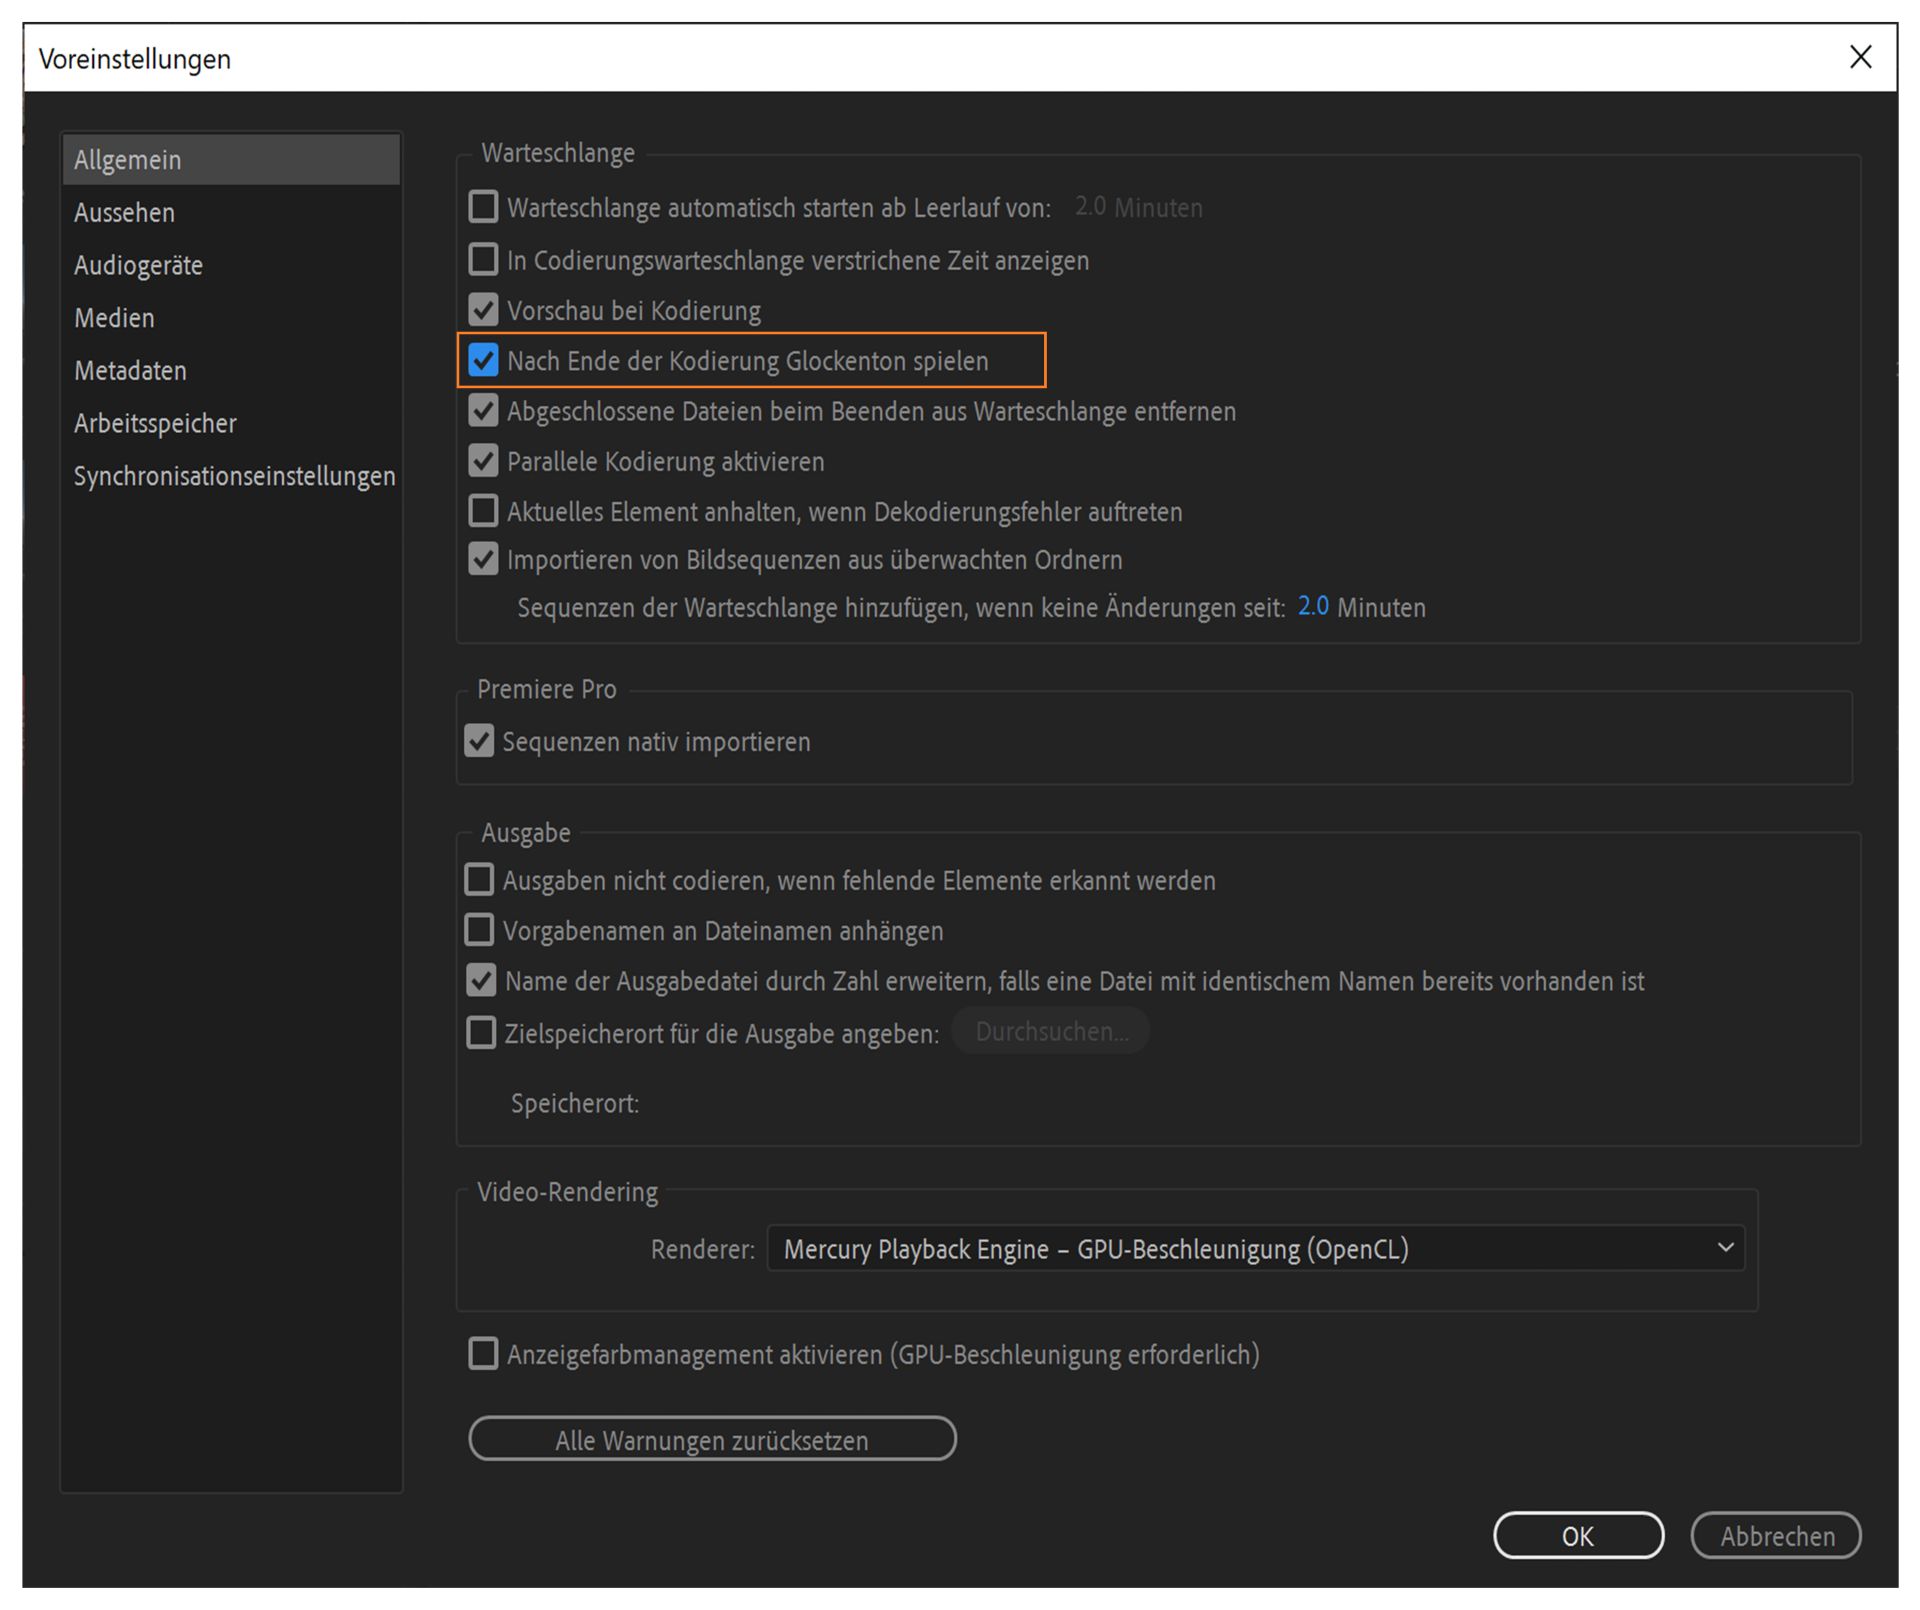The height and width of the screenshot is (1610, 1920).
Task: Select the Aussehen category
Action: point(124,212)
